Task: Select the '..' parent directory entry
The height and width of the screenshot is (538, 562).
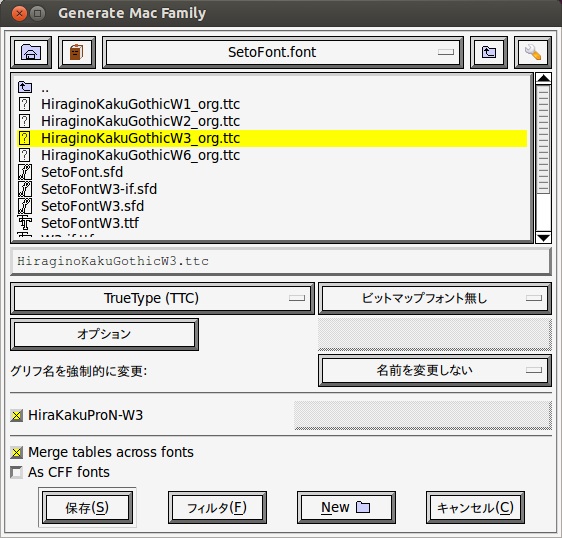Action: click(272, 87)
